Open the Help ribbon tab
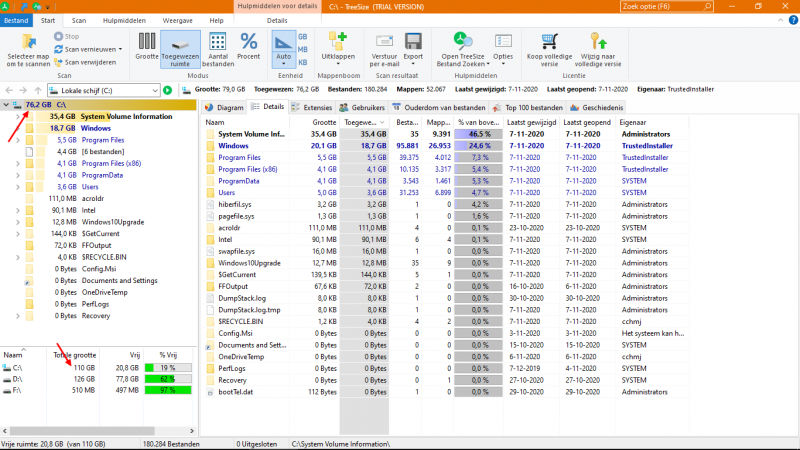The width and height of the screenshot is (800, 450). click(216, 20)
